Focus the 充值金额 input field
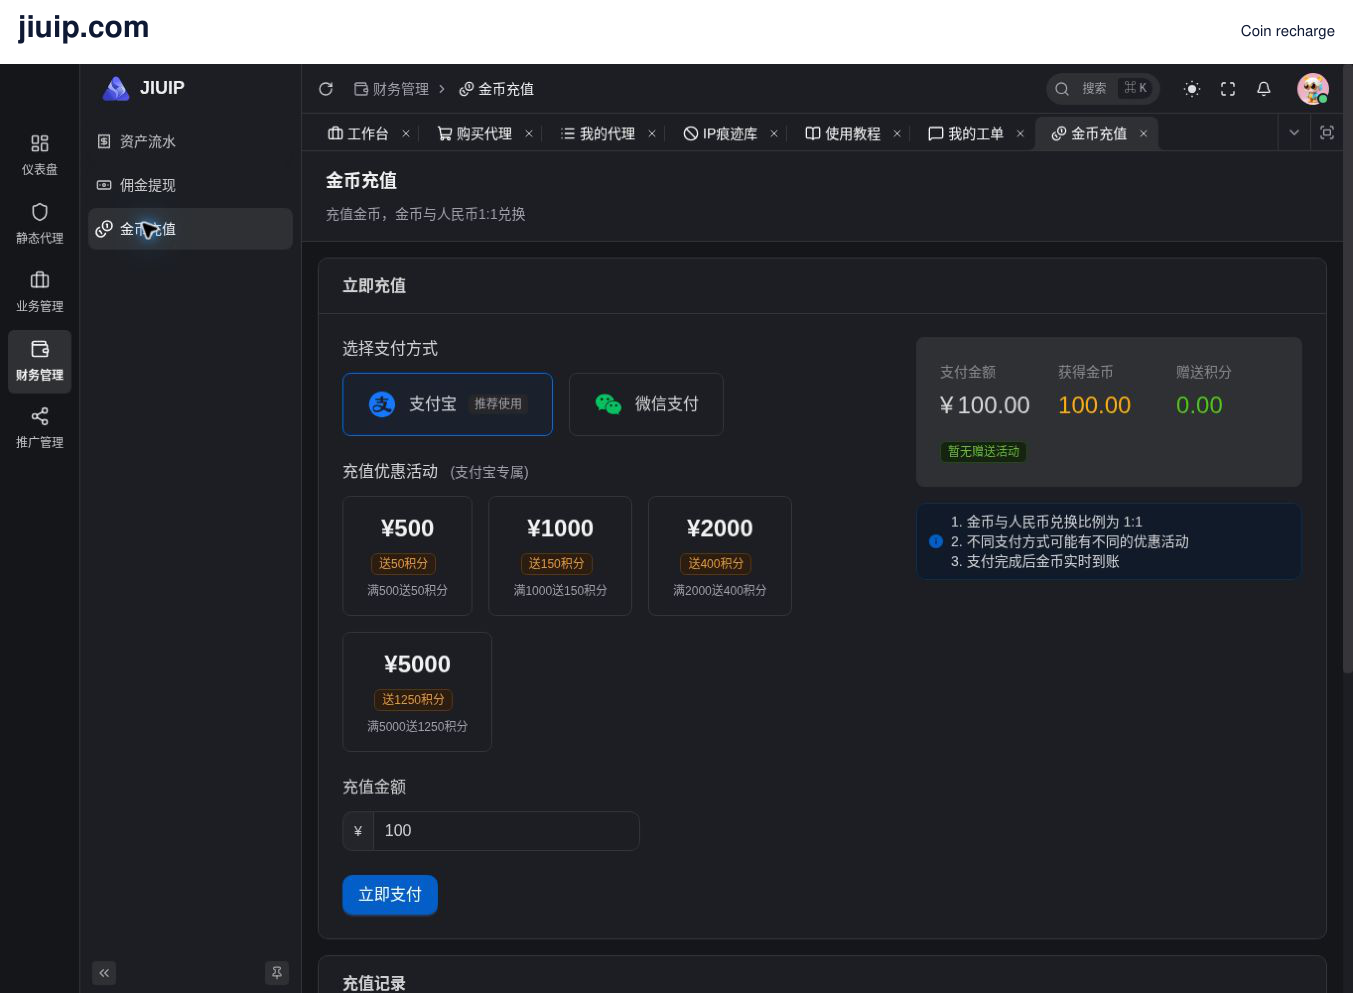1353x993 pixels. click(x=506, y=831)
